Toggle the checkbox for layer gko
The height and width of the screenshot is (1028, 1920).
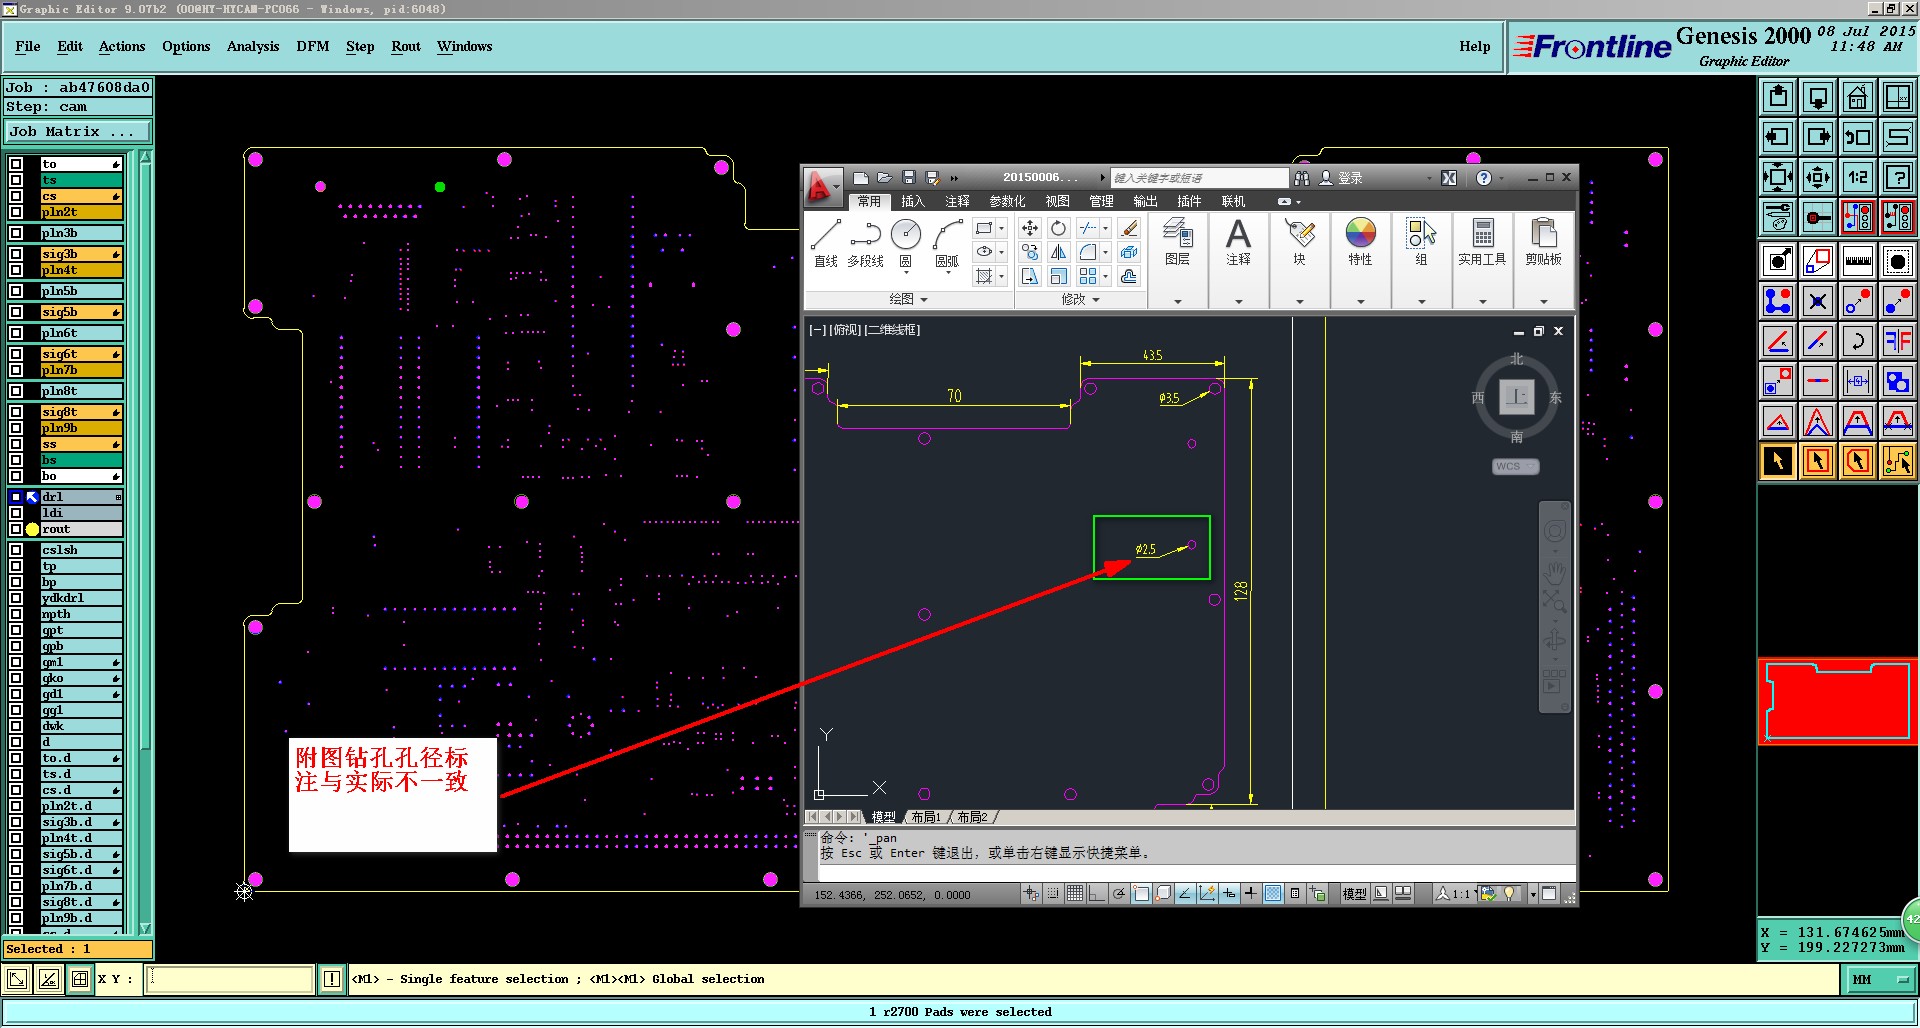pos(16,678)
